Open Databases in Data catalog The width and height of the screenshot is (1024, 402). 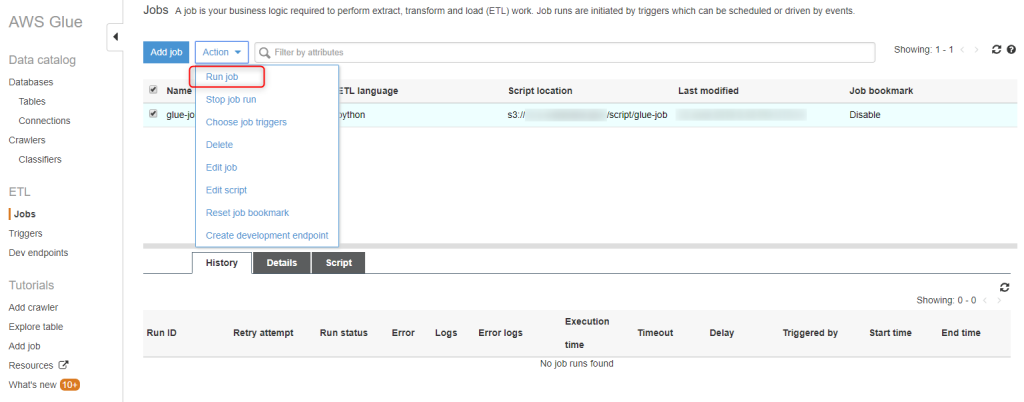click(31, 82)
